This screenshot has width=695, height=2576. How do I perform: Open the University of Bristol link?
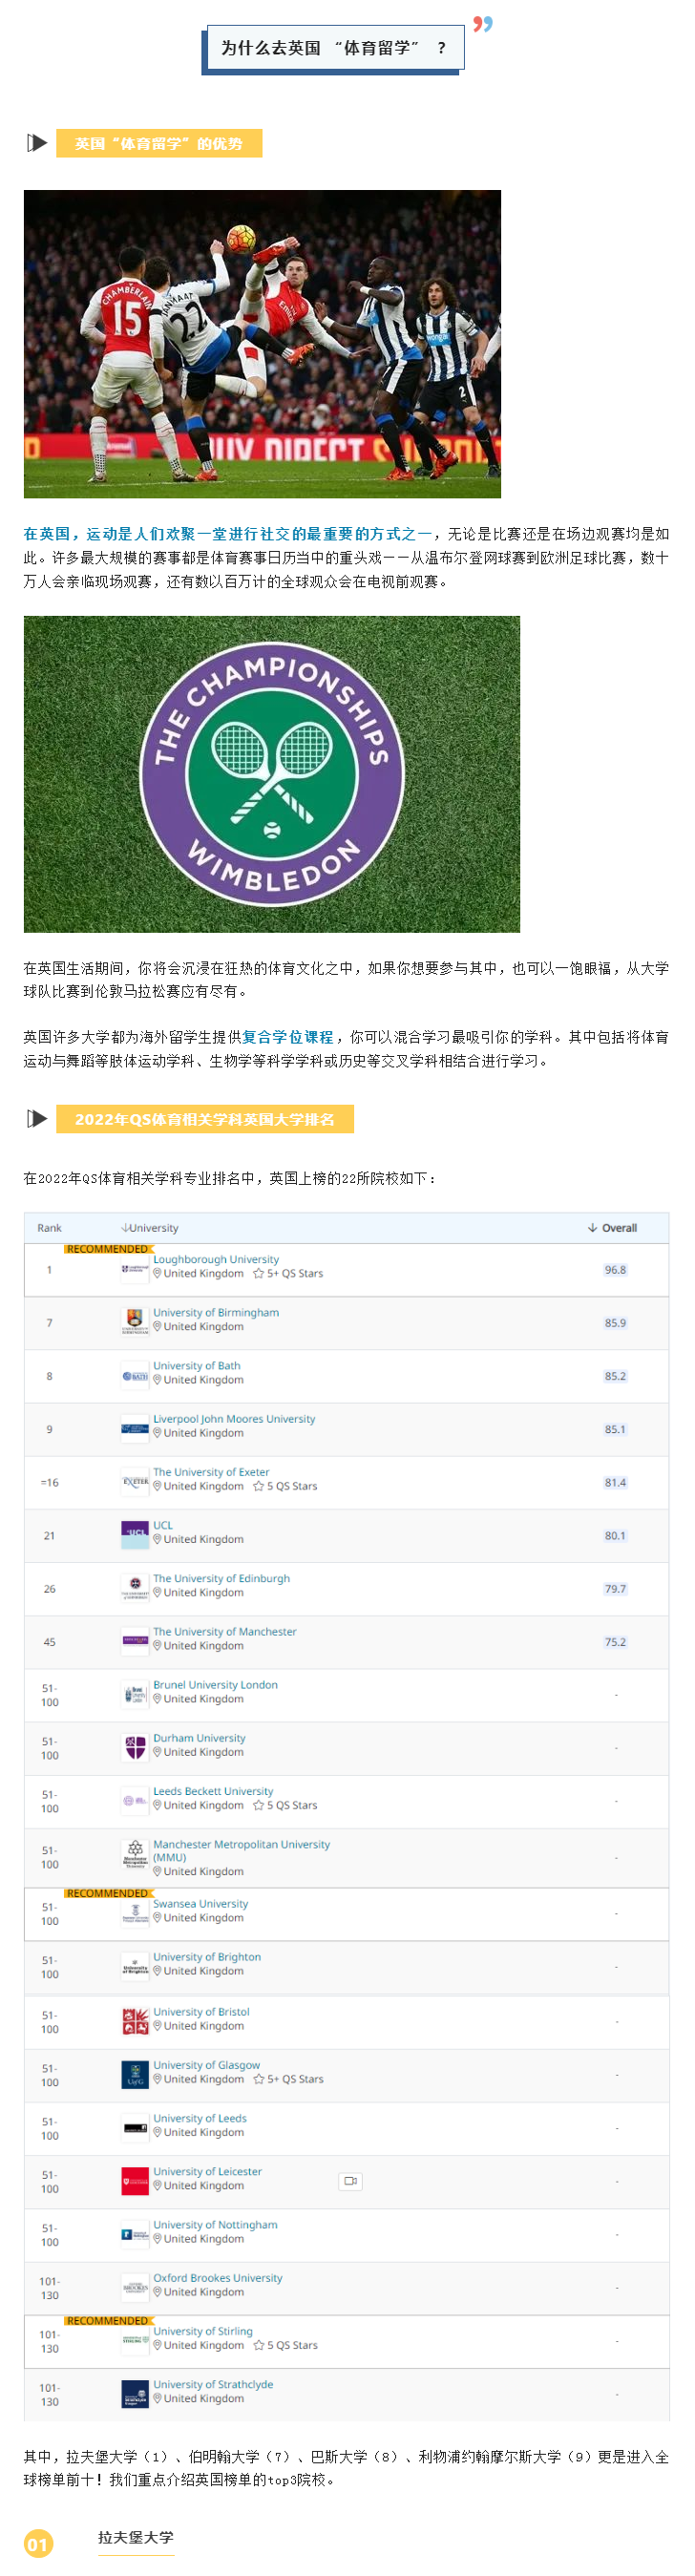coord(201,2011)
